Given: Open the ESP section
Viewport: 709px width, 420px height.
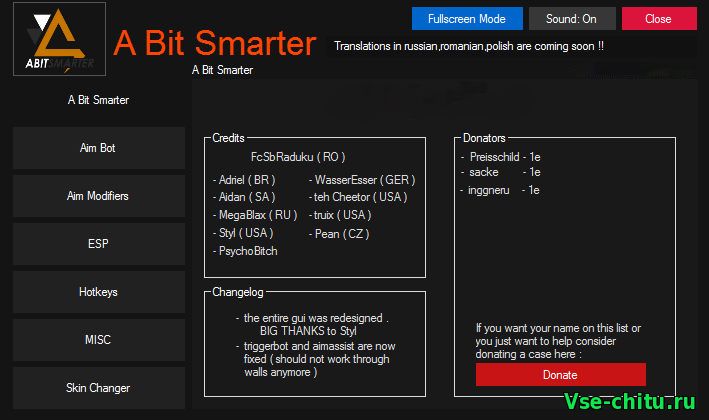Looking at the screenshot, I should tap(99, 244).
